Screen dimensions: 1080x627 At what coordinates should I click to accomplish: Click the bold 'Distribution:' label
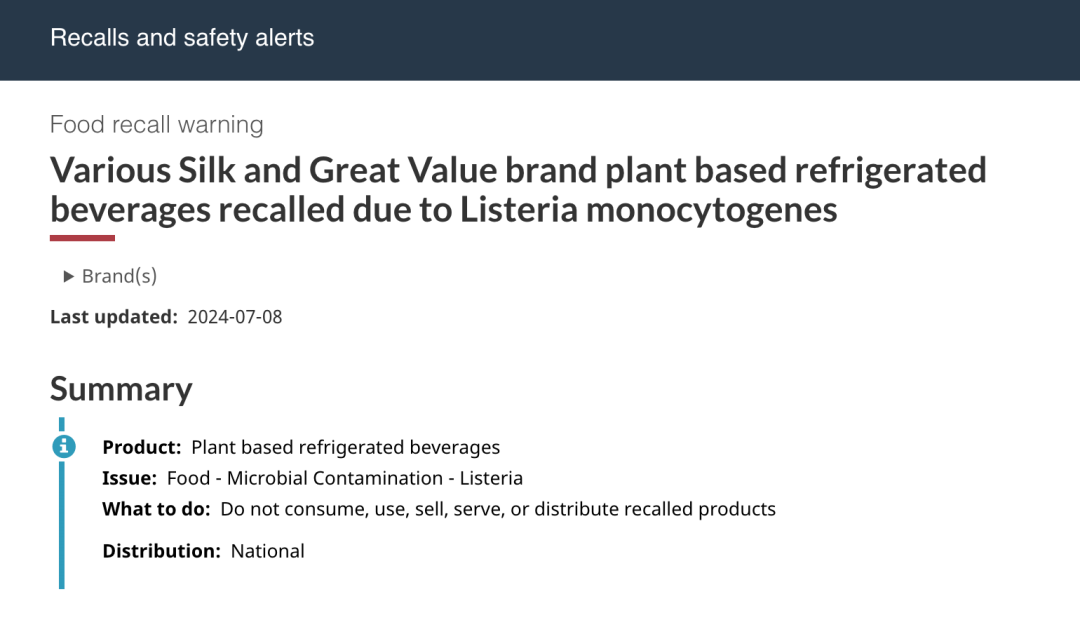click(162, 551)
